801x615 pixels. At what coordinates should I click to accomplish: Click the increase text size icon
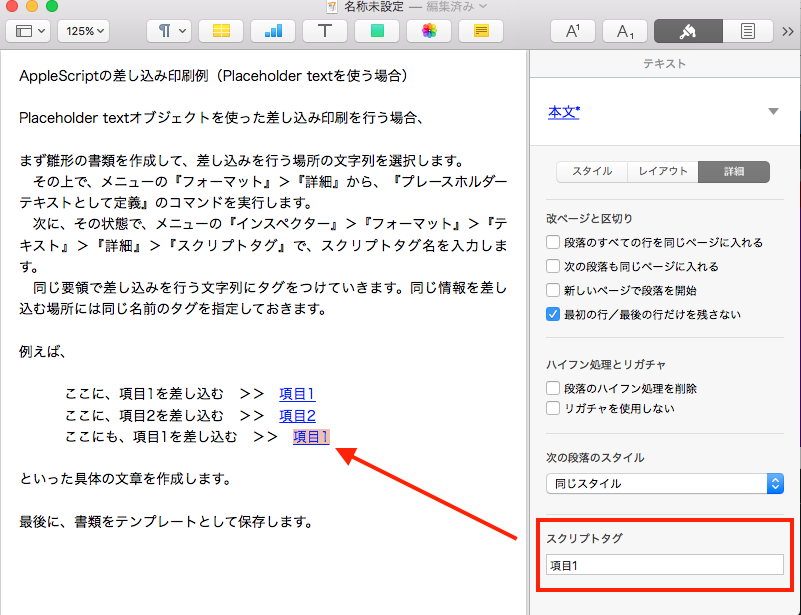(573, 31)
